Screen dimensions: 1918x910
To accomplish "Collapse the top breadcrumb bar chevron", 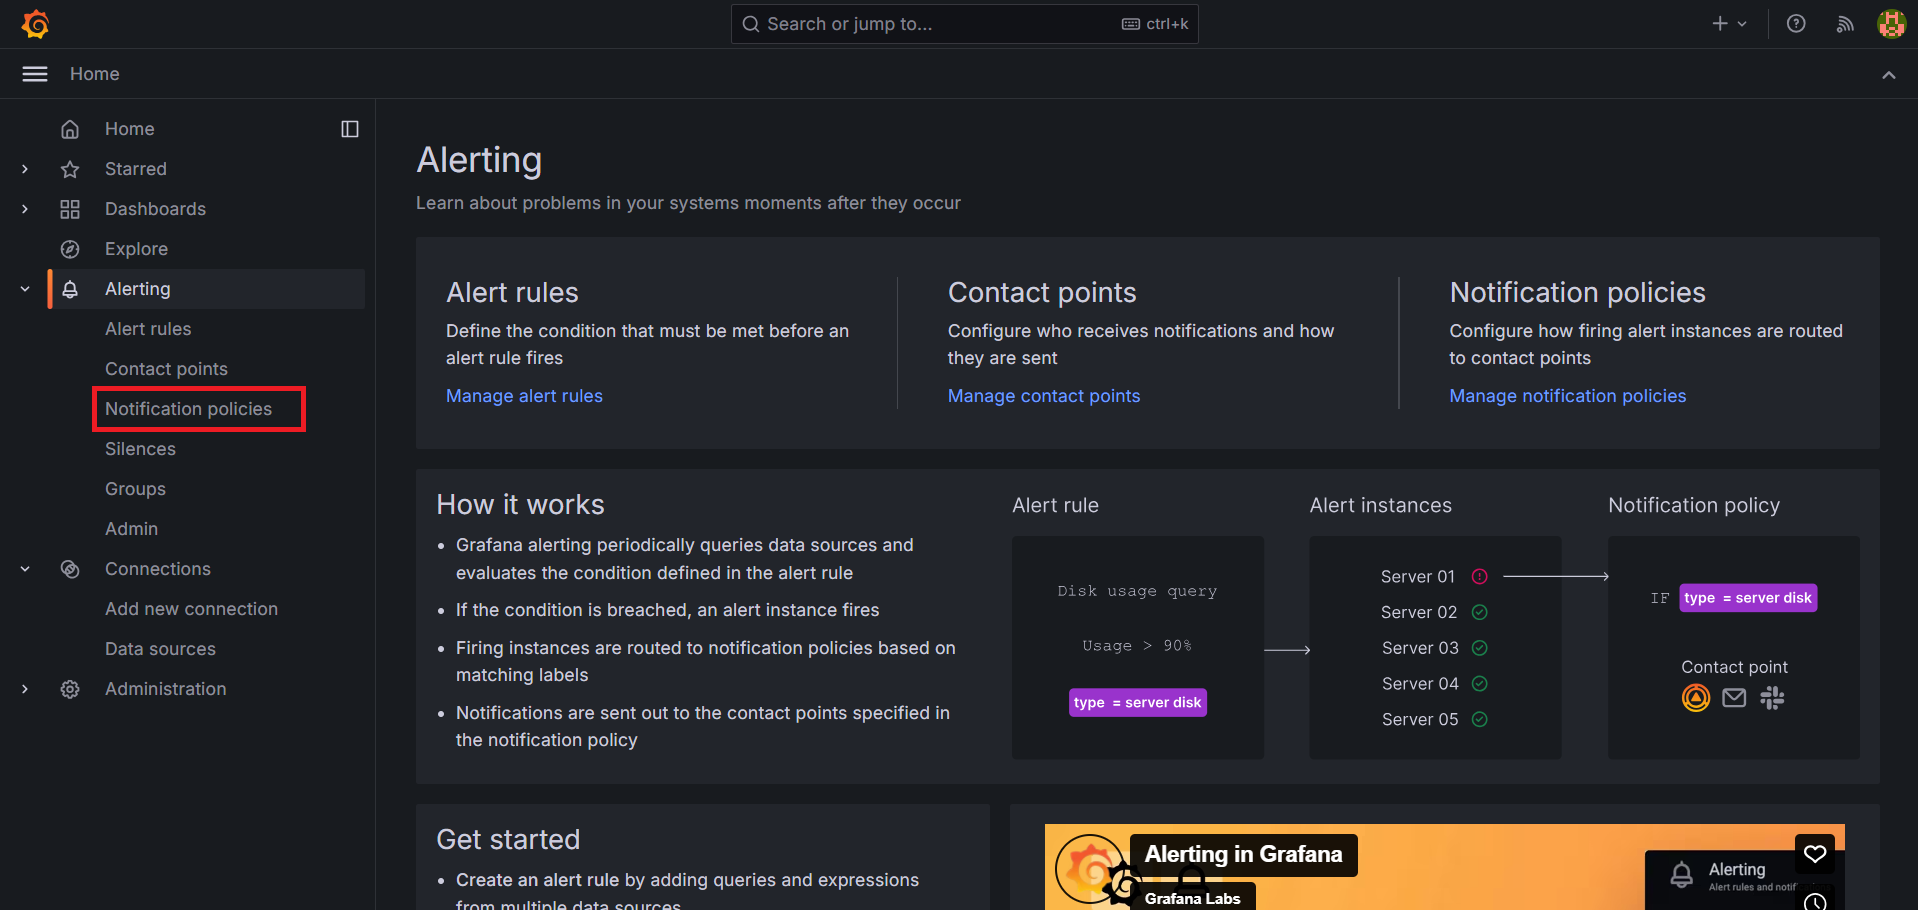I will [1888, 75].
